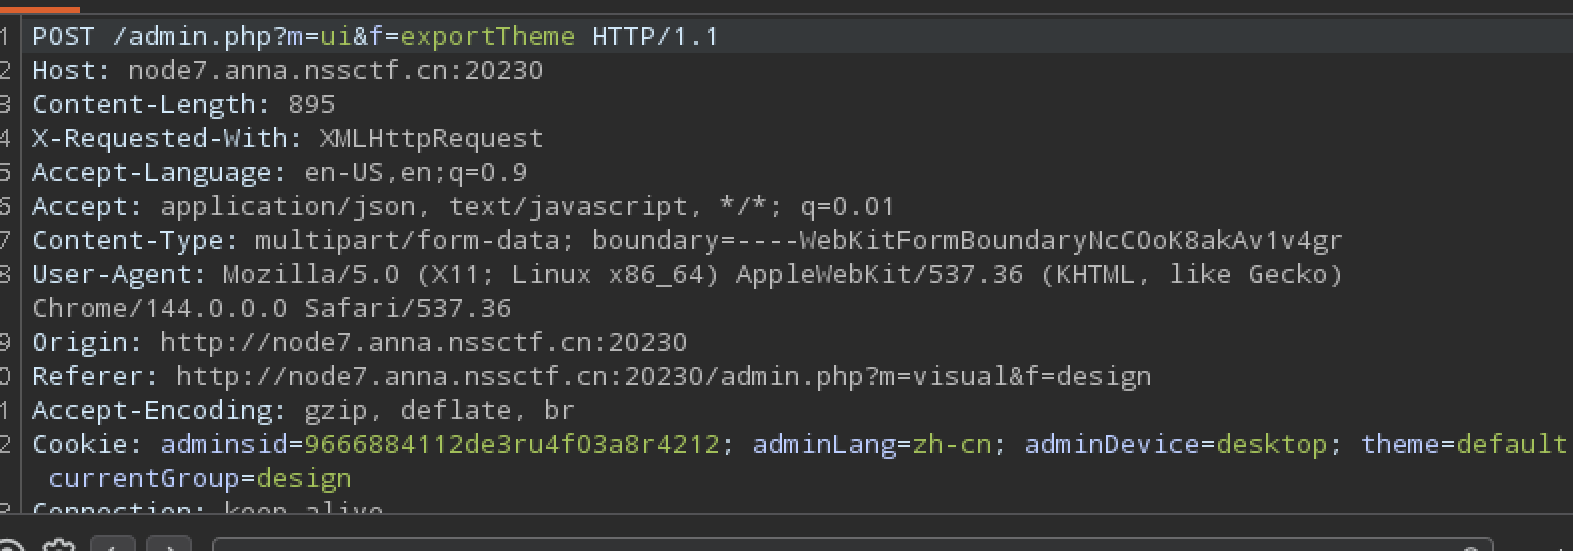The width and height of the screenshot is (1573, 551).
Task: Click the XMLHttpRequest header value
Action: point(431,139)
